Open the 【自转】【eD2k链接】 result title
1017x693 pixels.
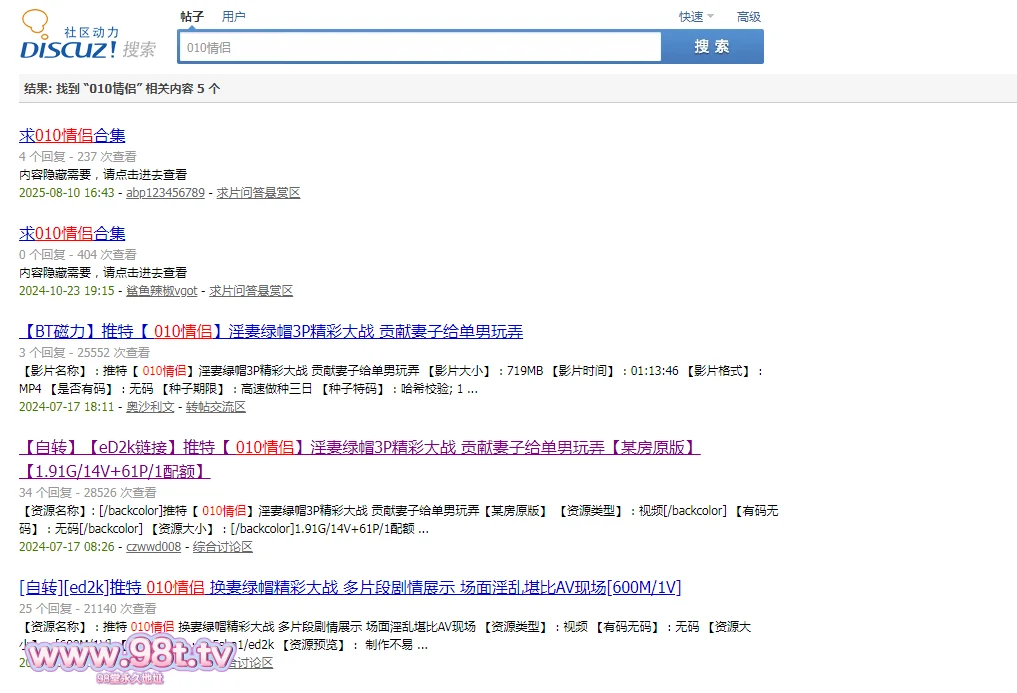[x=359, y=447]
